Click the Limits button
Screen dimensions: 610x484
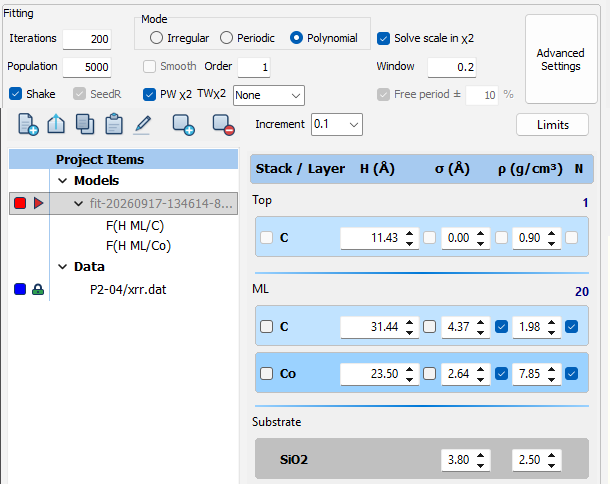(552, 125)
